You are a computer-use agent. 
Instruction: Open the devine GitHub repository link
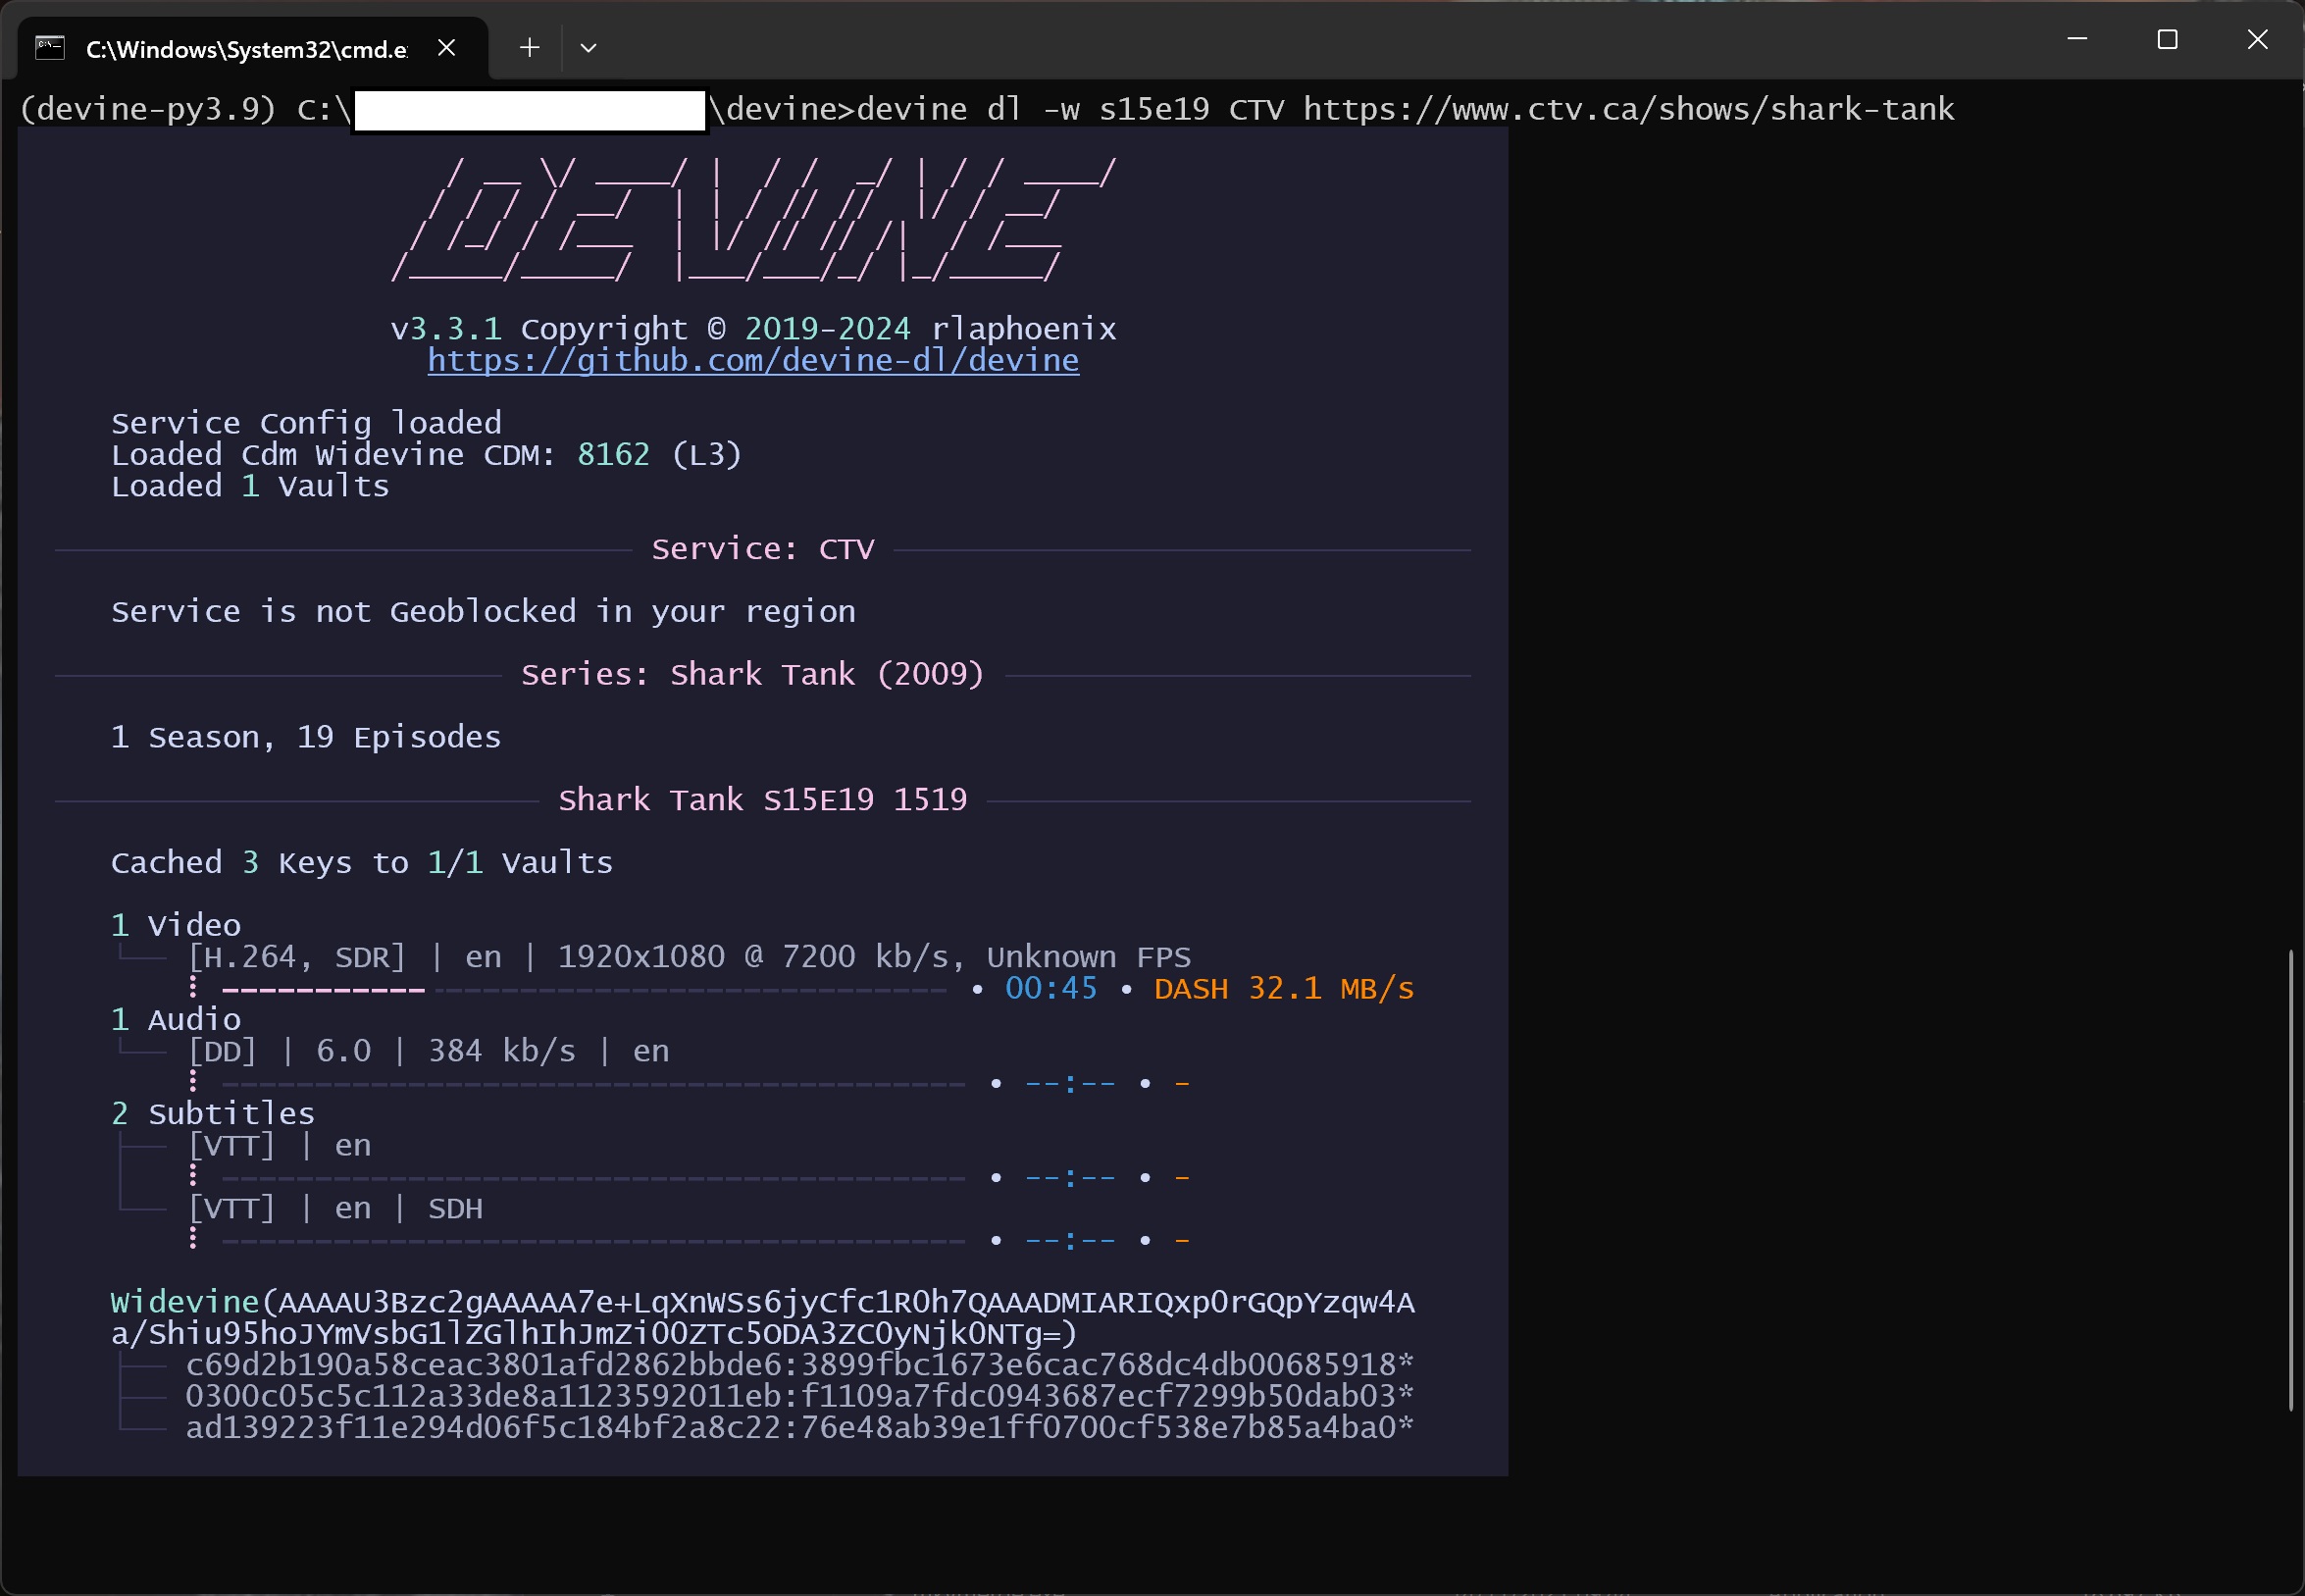tap(753, 361)
